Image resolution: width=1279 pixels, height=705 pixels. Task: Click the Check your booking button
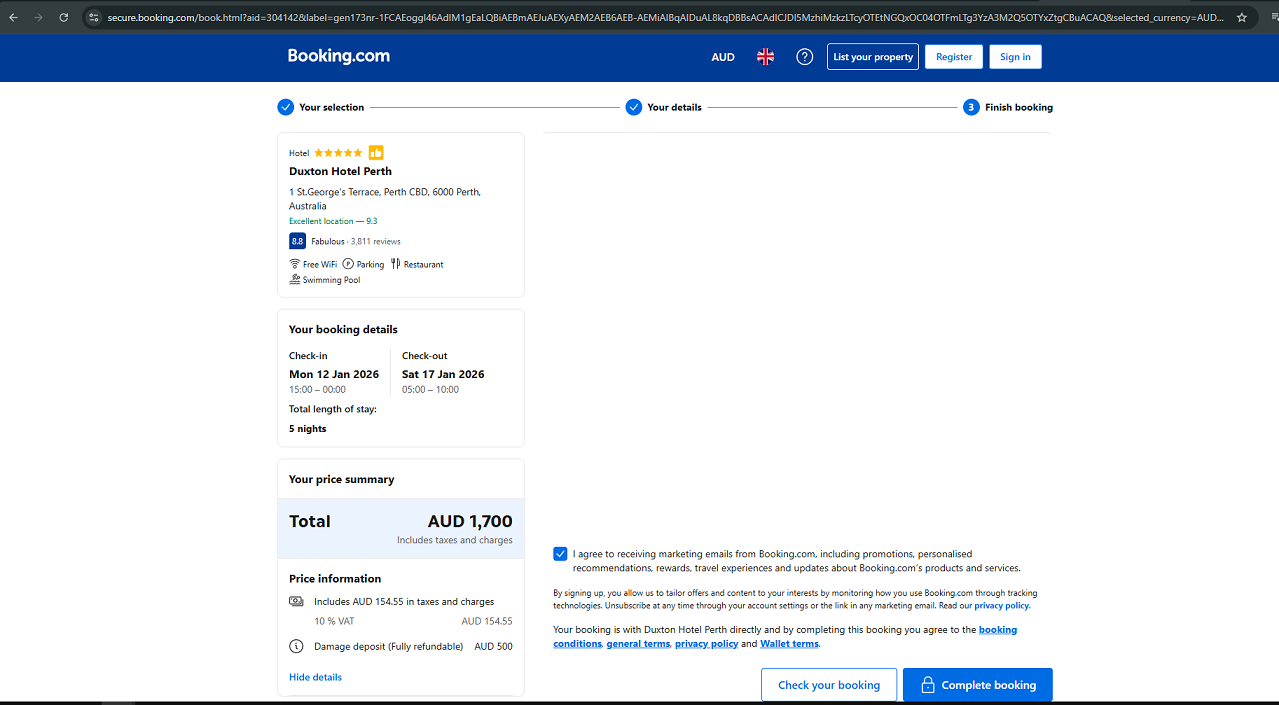[829, 685]
